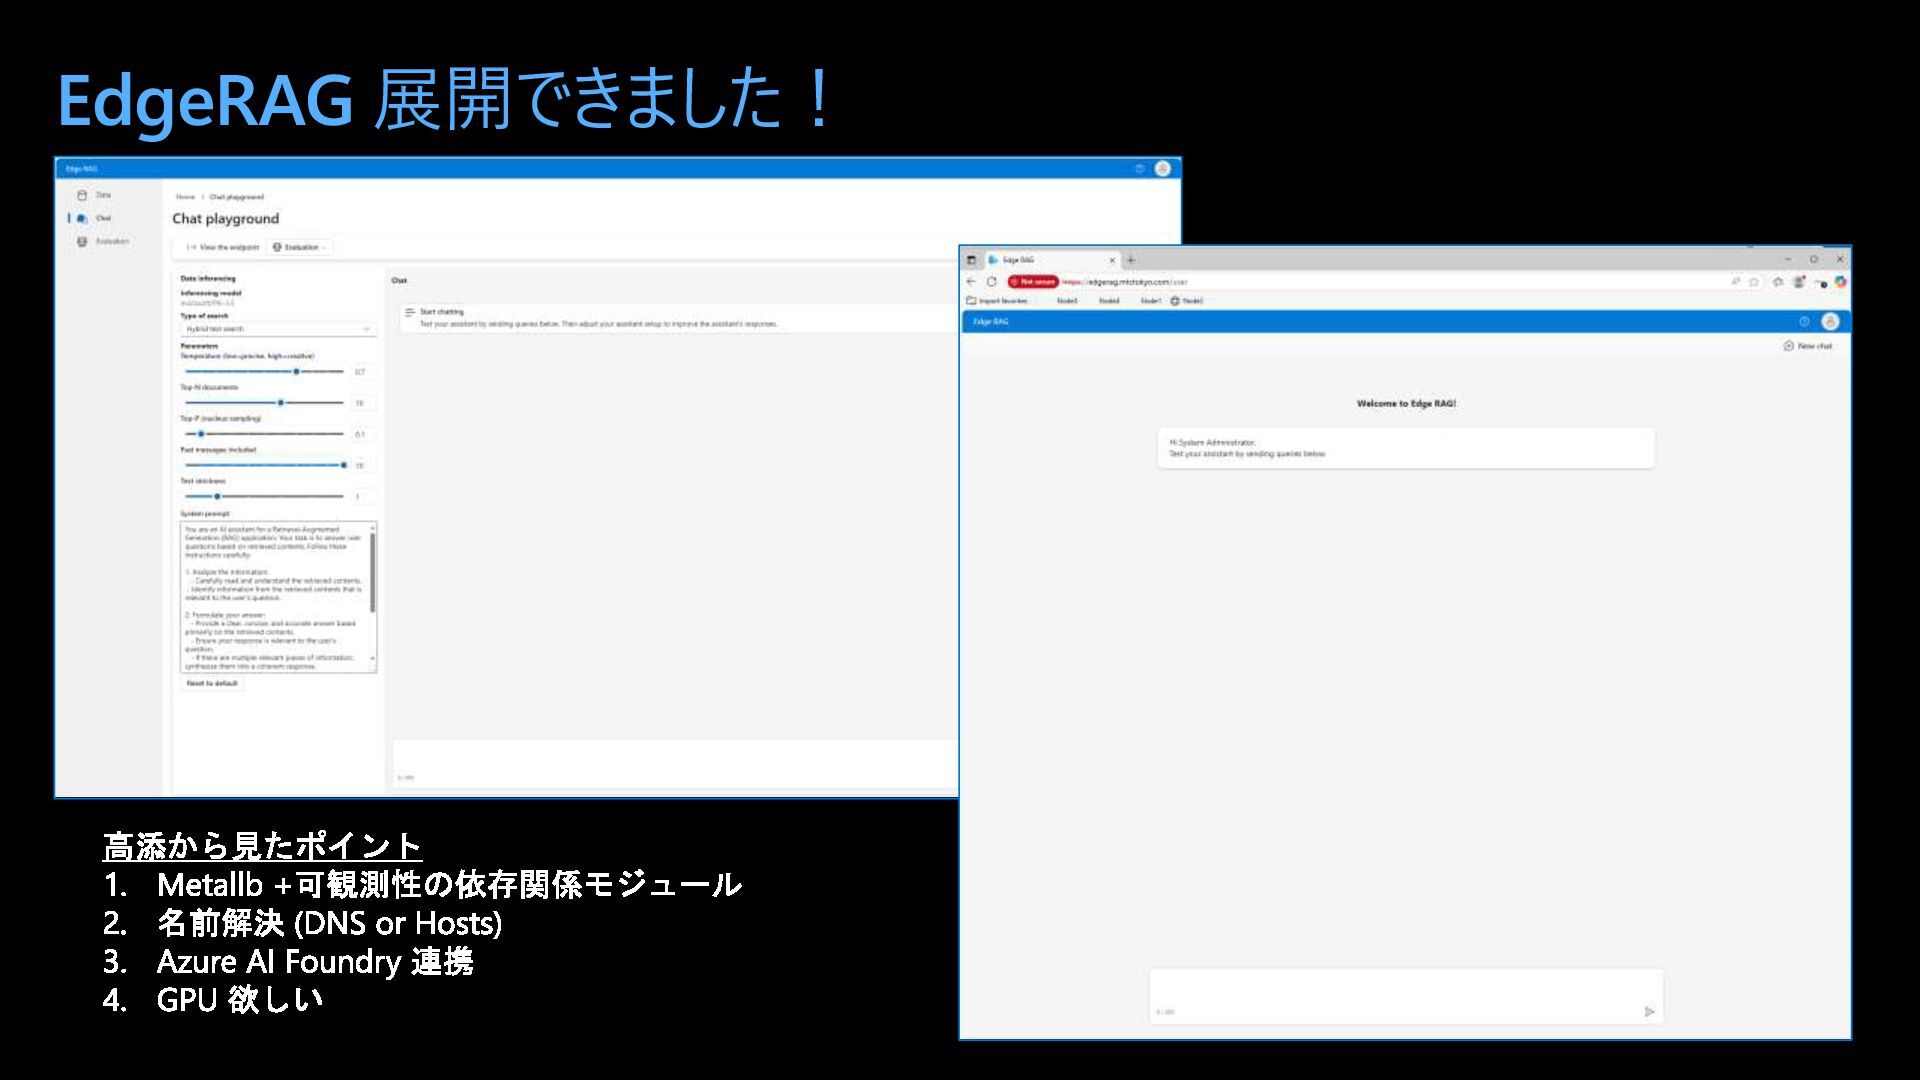Click the read aloud icon in address bar
1920x1080 pixels.
click(x=1736, y=282)
